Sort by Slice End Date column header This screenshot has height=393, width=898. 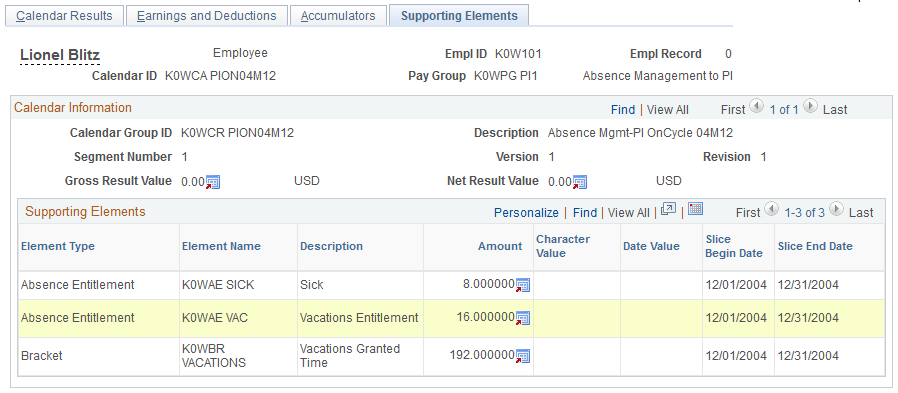(815, 246)
